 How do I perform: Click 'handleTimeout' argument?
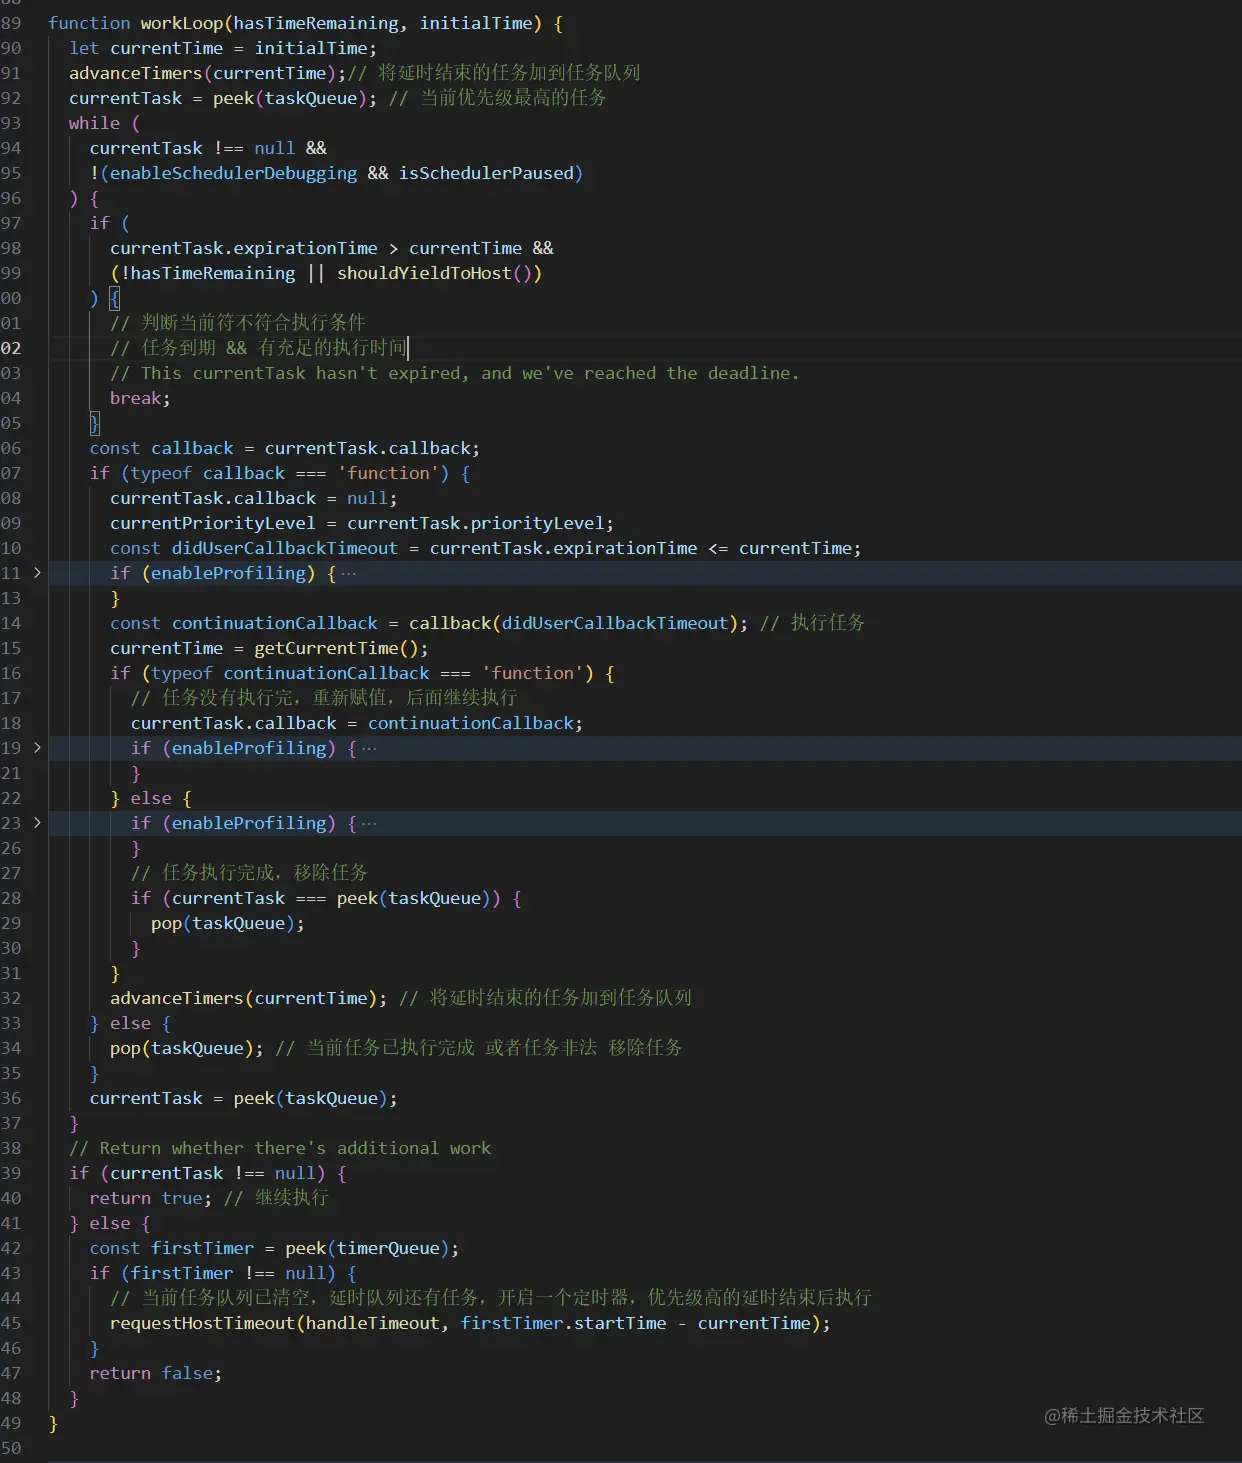[372, 1323]
